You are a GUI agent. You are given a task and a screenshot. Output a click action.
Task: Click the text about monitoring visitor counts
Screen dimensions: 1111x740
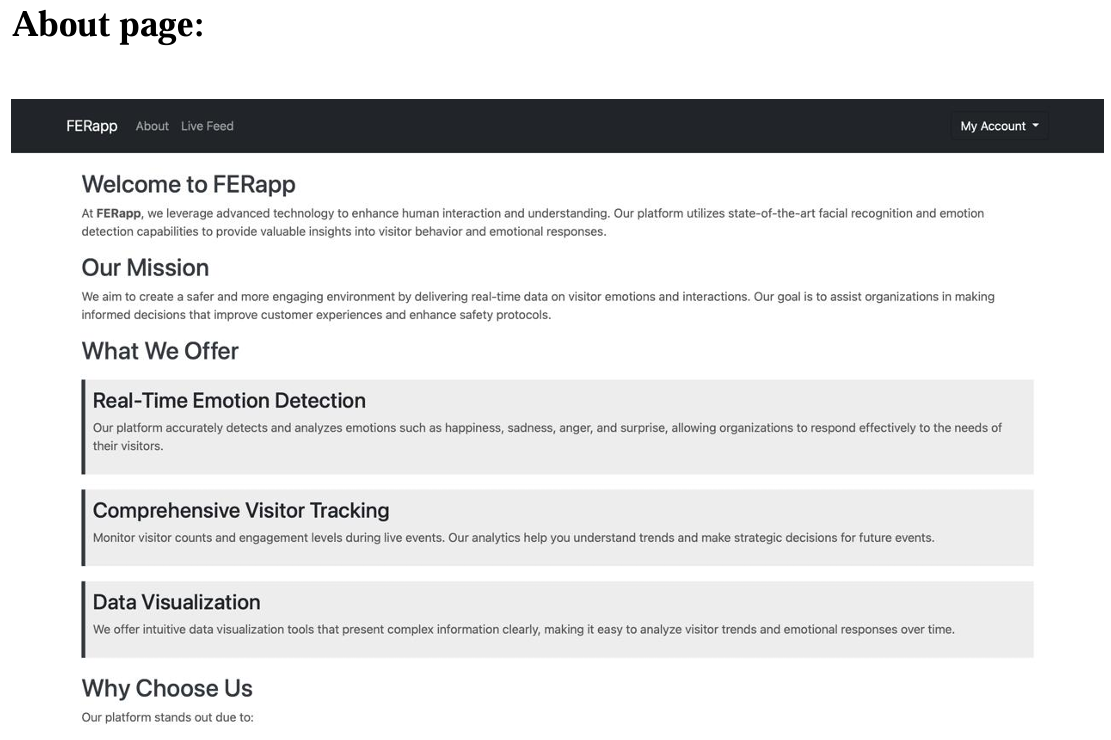click(514, 538)
